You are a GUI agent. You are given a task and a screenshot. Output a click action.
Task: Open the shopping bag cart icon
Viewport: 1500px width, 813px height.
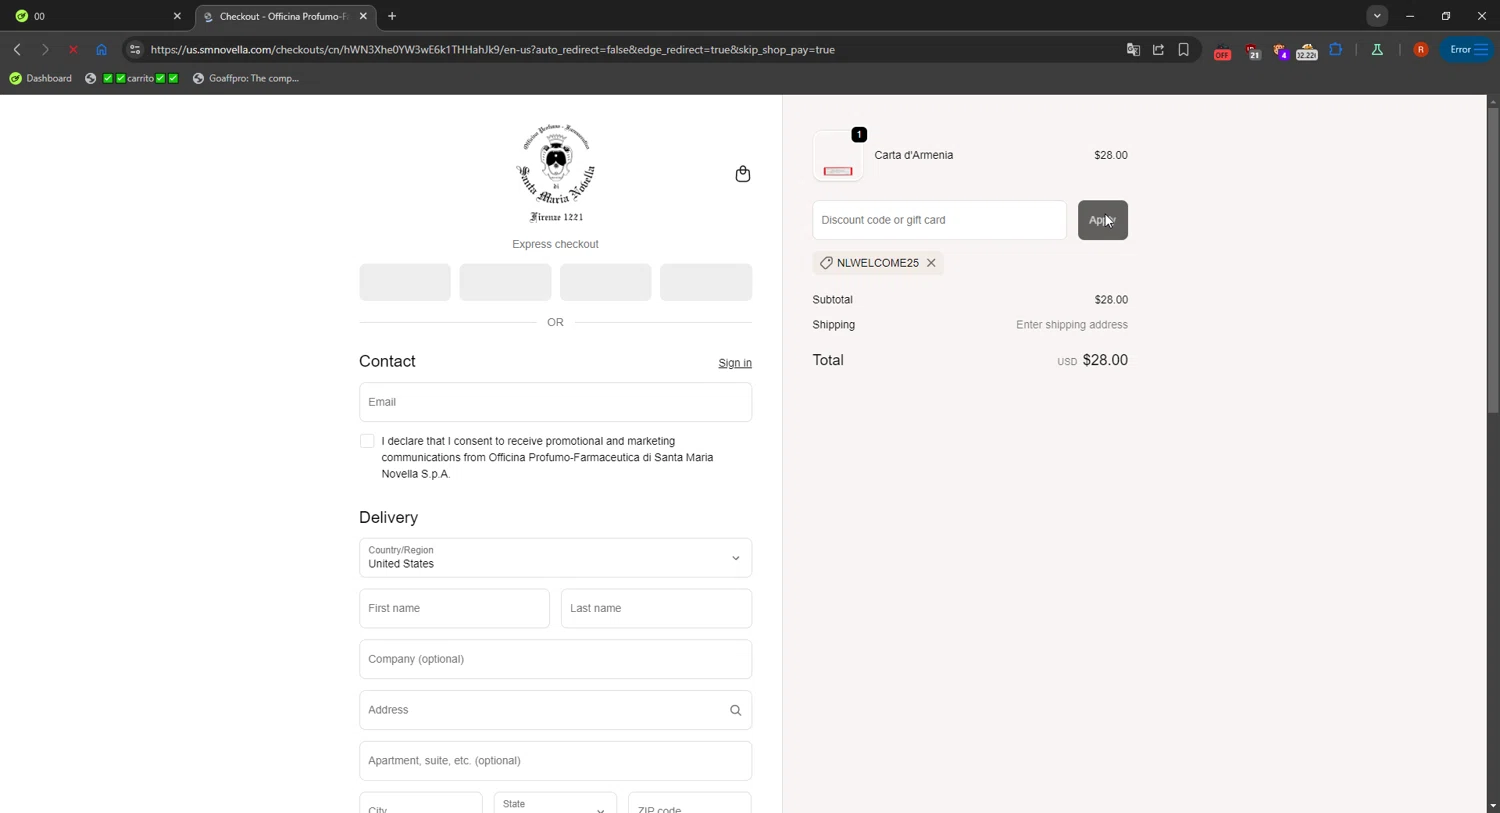742,174
